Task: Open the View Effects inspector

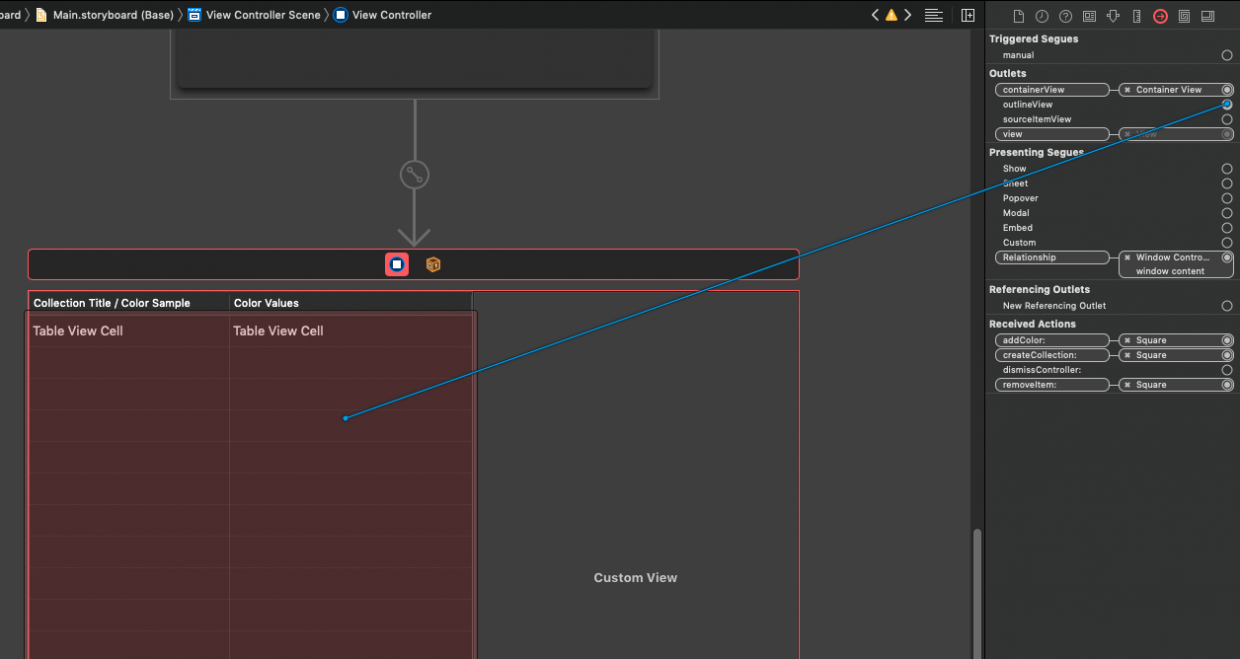Action: pos(1208,15)
